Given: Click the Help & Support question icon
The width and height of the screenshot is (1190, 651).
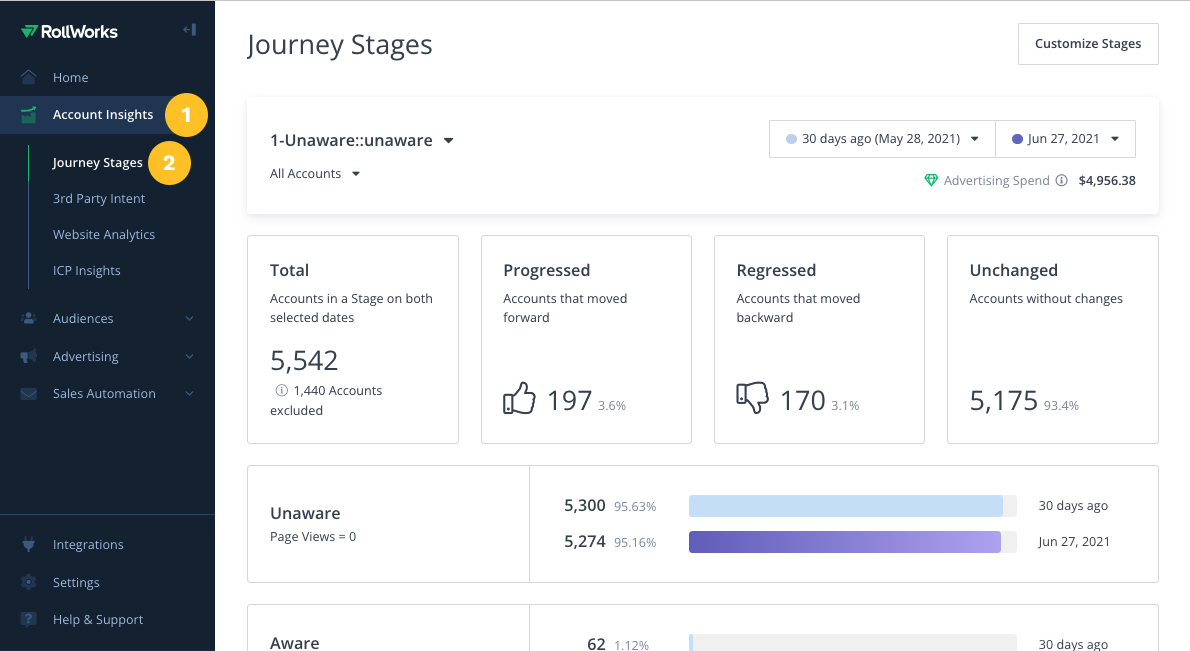Looking at the screenshot, I should click(x=31, y=619).
